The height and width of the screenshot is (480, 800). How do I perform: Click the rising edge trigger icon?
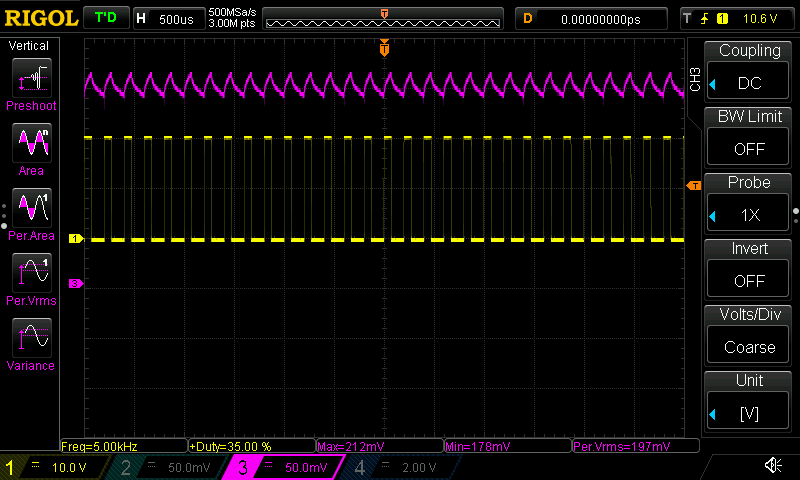(705, 19)
